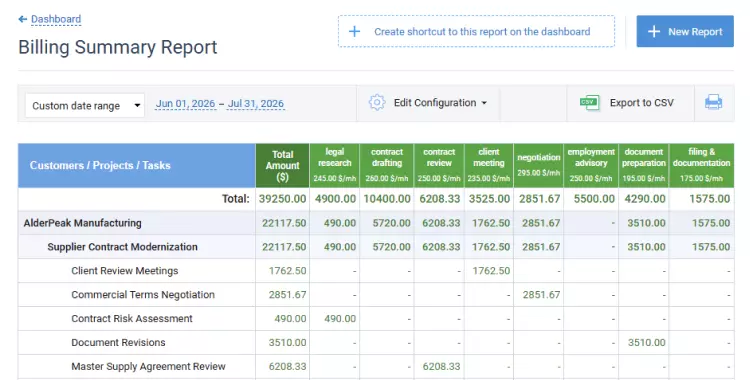Click the contract review column header

click(x=439, y=165)
